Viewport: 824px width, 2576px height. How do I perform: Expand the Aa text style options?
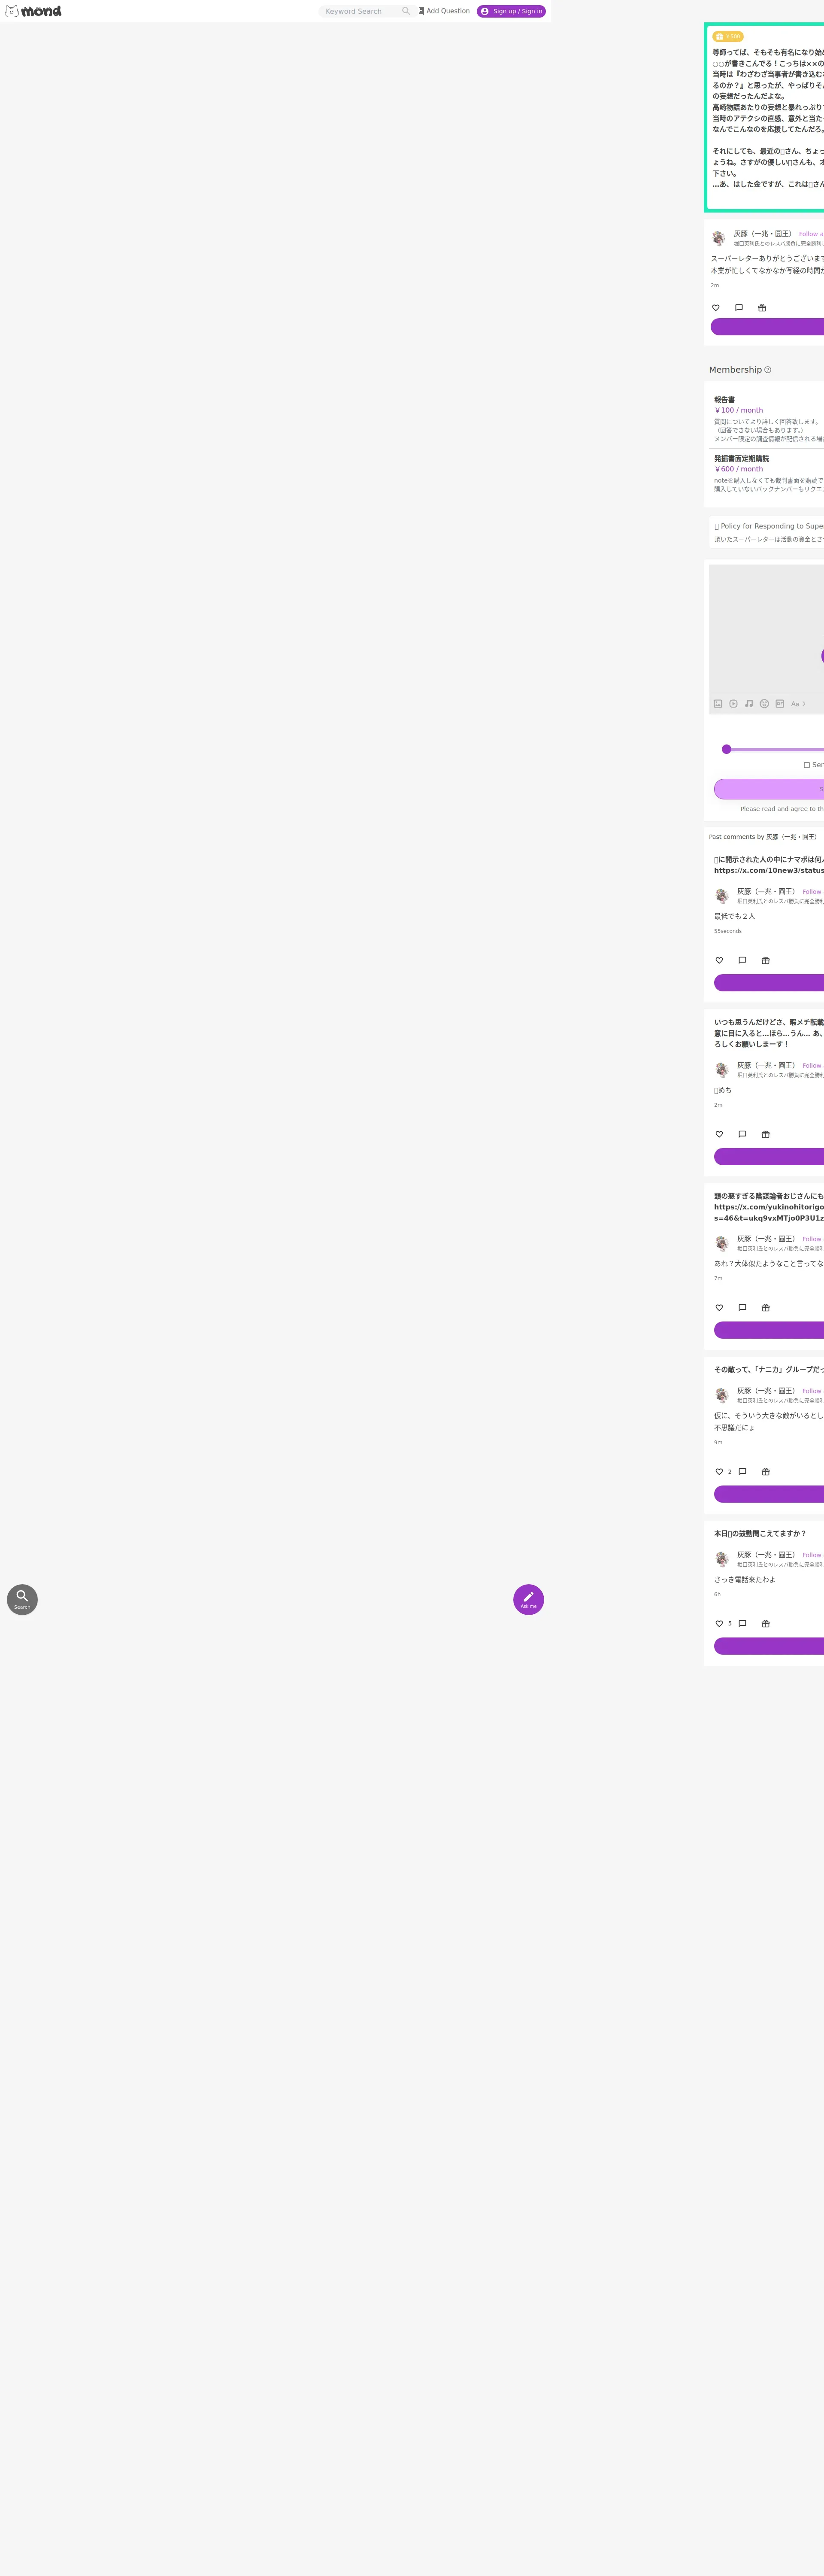(x=798, y=704)
